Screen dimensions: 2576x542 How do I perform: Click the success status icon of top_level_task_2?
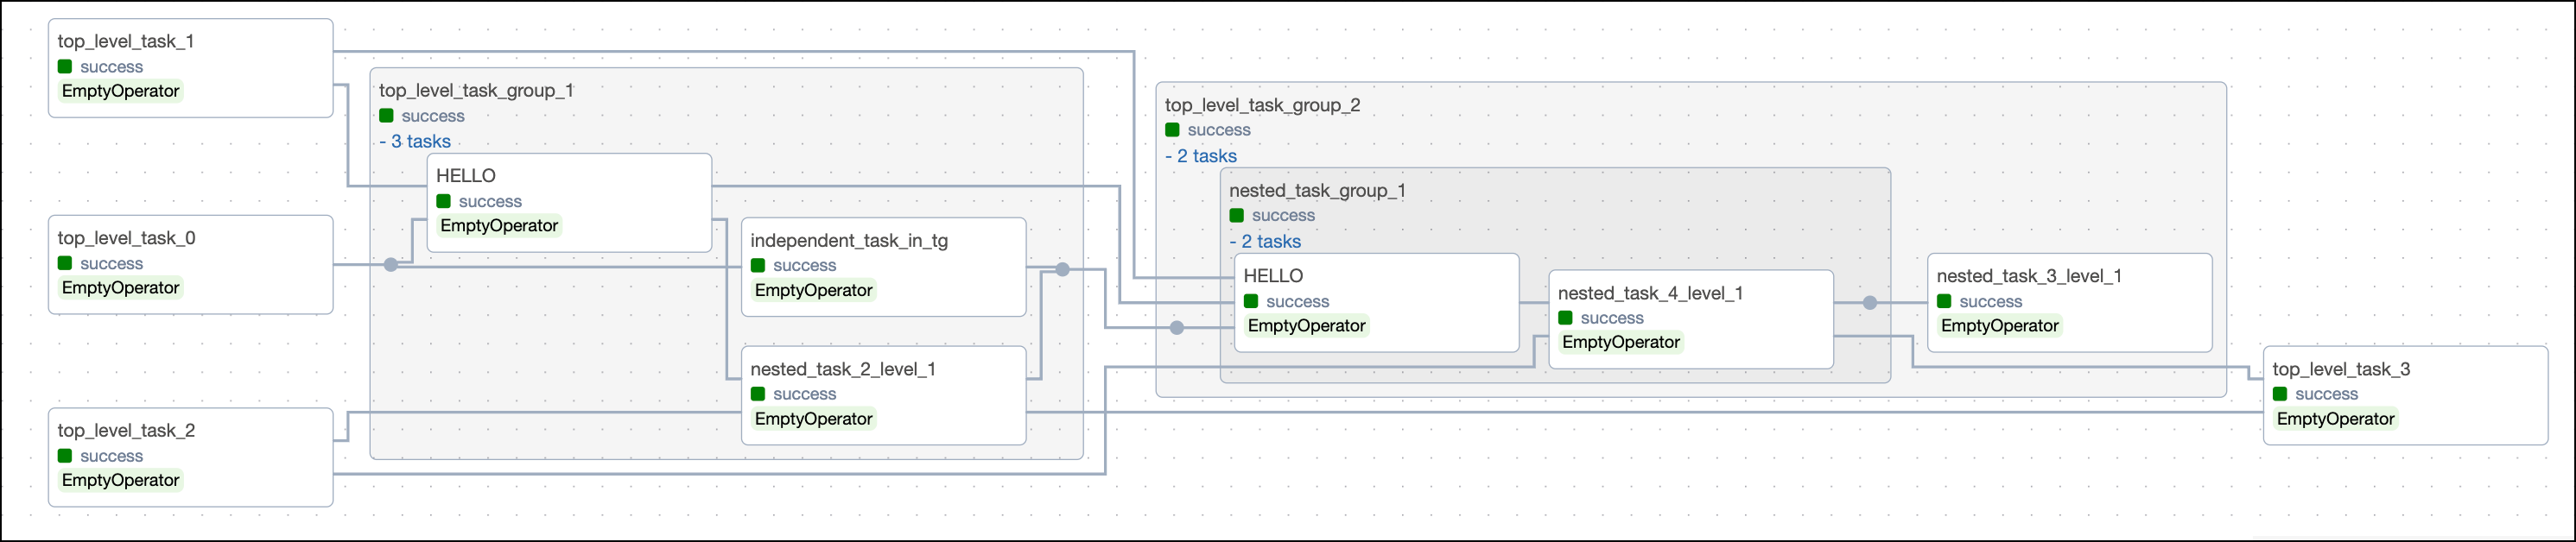click(65, 456)
